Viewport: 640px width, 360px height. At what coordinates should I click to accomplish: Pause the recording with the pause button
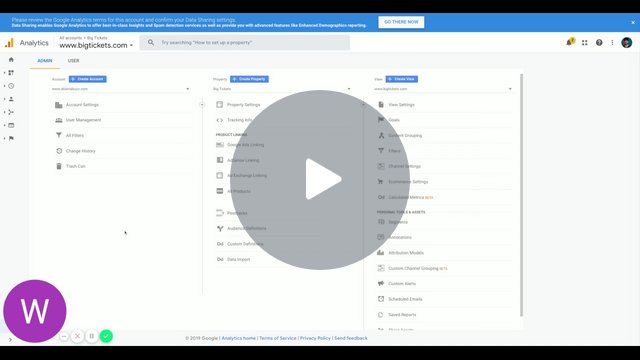(x=91, y=336)
